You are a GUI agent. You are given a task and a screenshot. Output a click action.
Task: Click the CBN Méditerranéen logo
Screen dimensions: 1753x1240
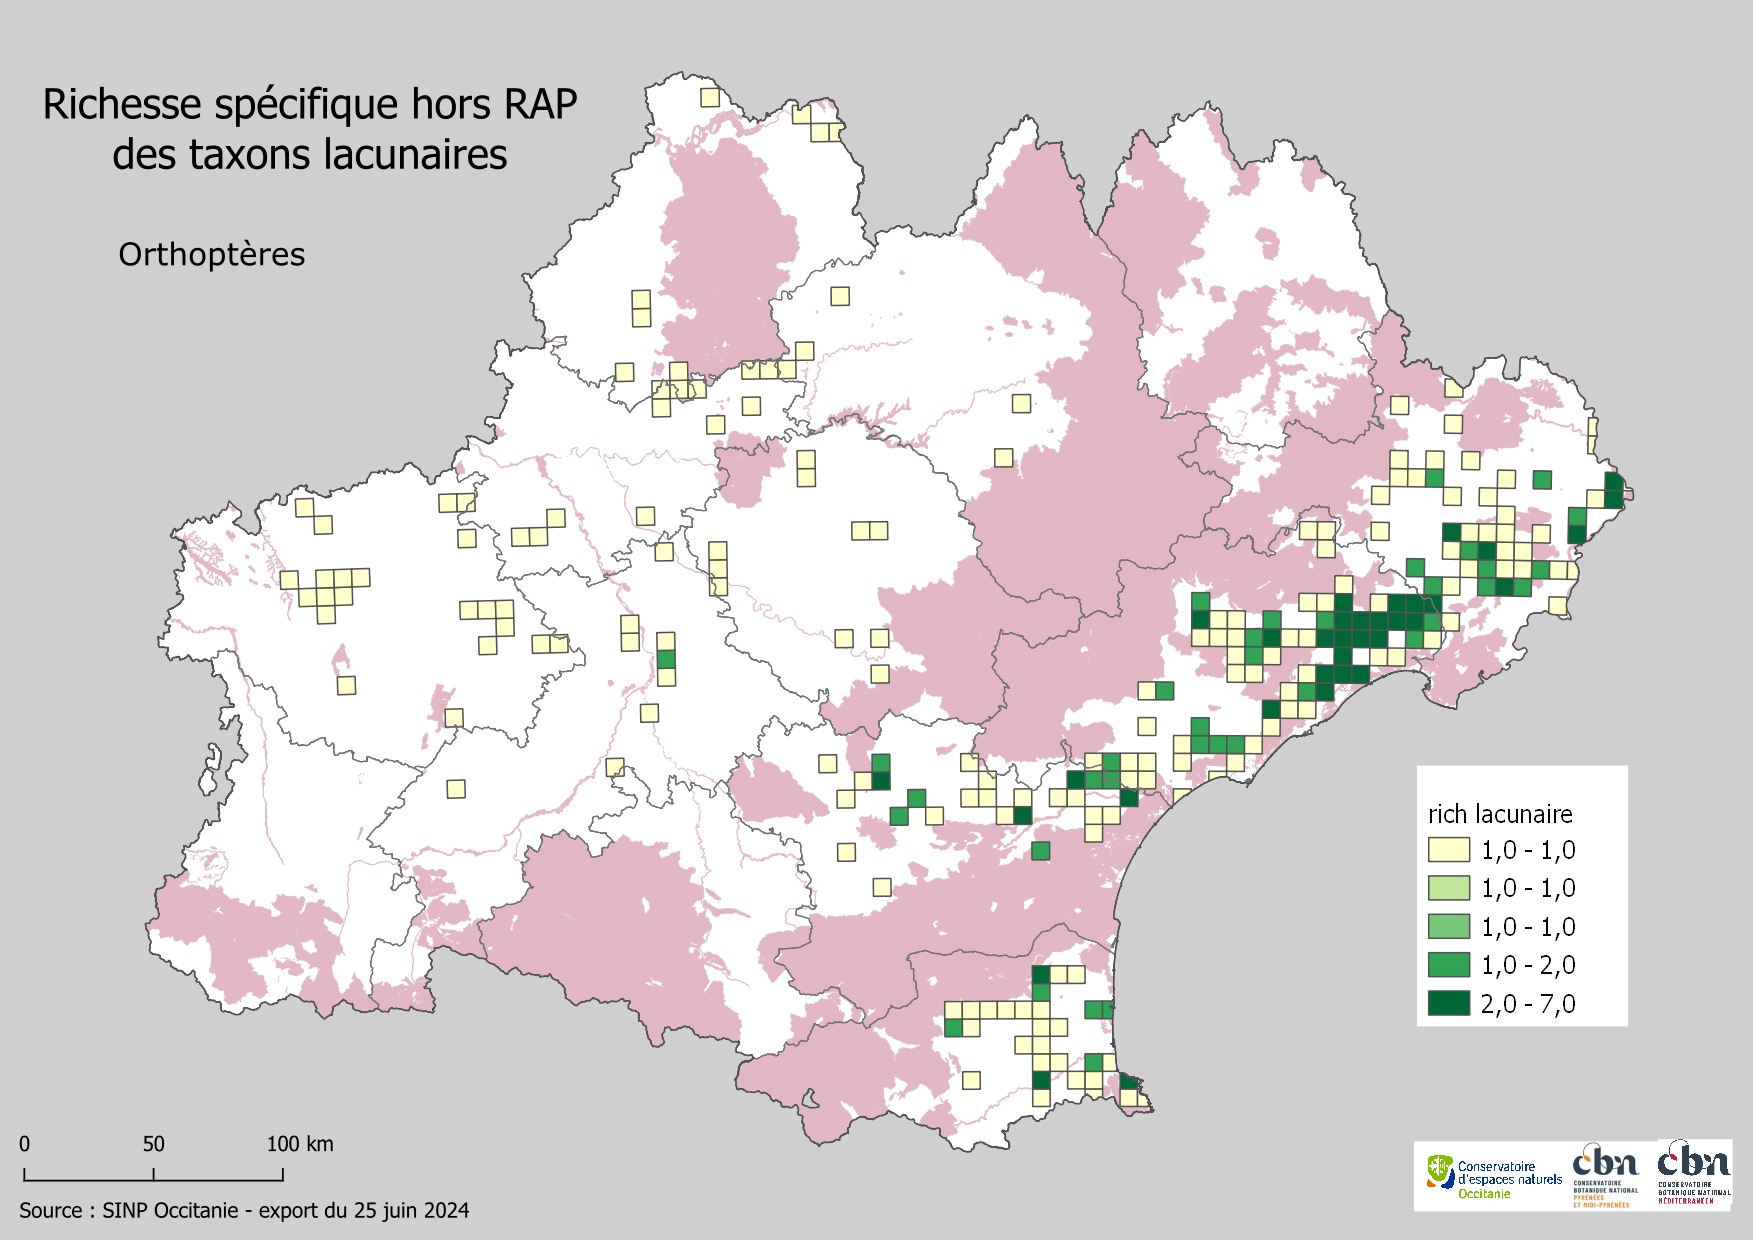pos(1694,1172)
